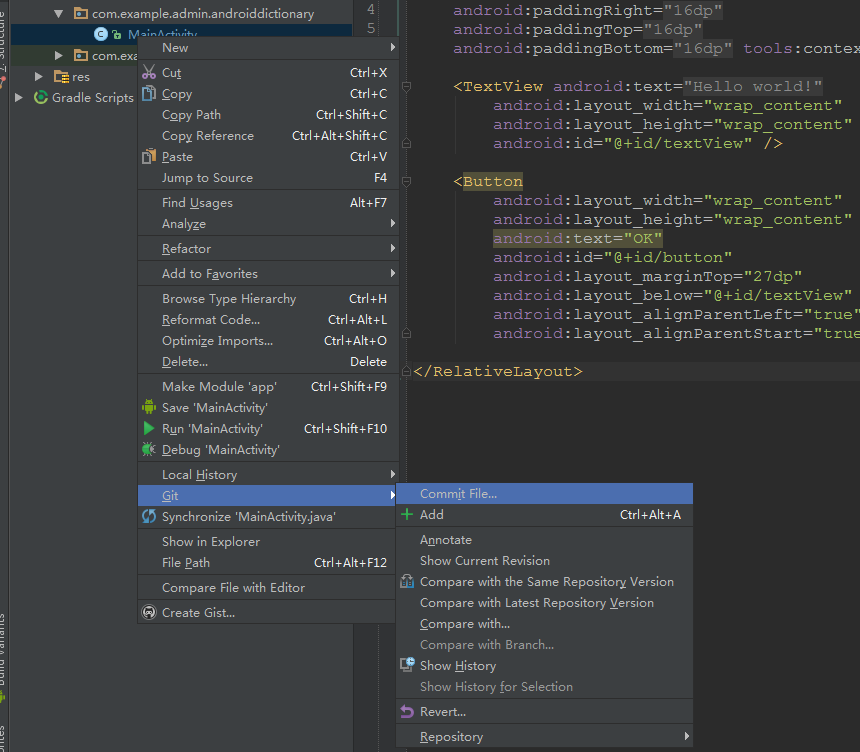Click Reformat Code menu entry

click(x=210, y=320)
